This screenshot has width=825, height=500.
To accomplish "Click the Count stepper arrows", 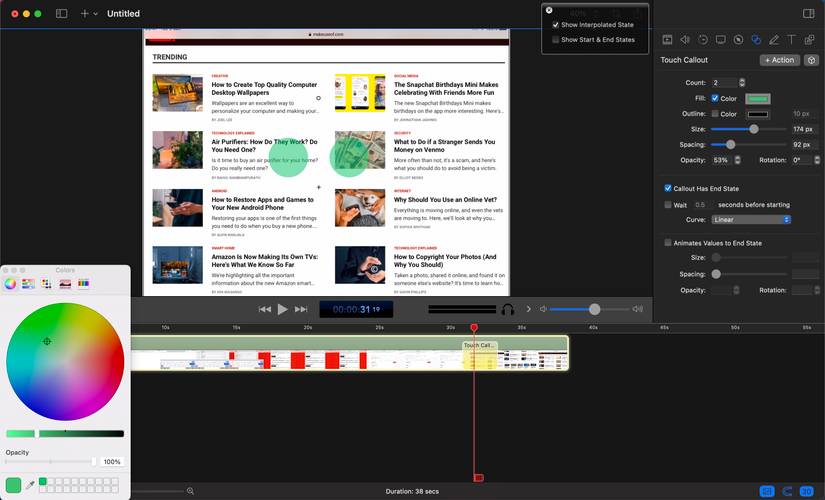I will 742,83.
